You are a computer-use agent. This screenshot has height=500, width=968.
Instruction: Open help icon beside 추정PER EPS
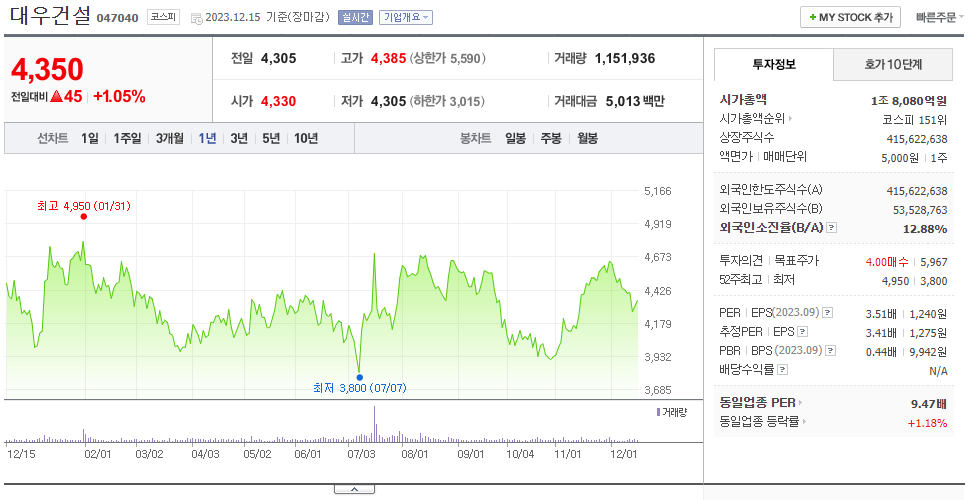click(802, 332)
